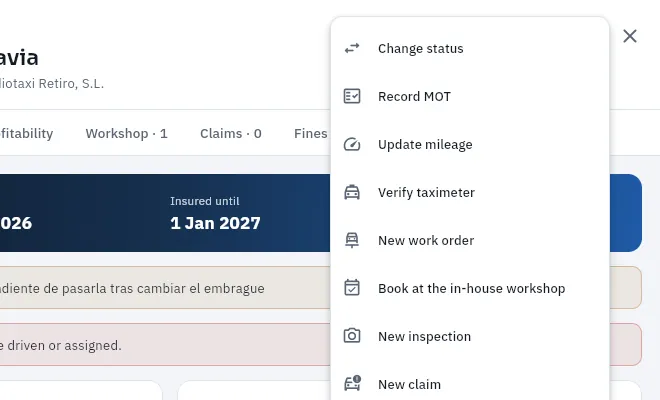Close the vehicle detail panel with the X

tap(630, 36)
